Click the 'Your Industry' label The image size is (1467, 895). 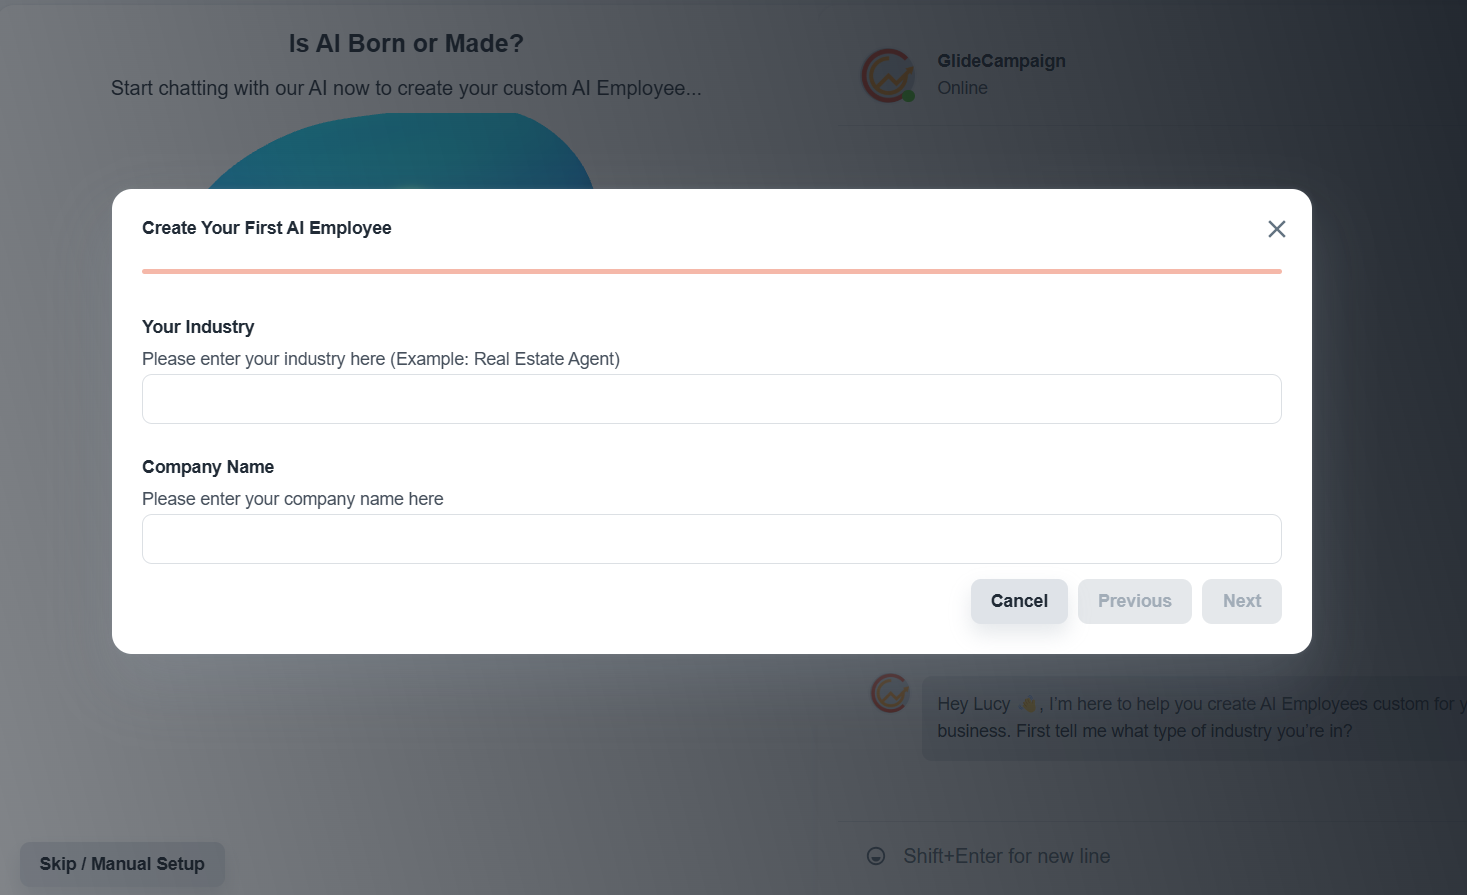pos(198,327)
